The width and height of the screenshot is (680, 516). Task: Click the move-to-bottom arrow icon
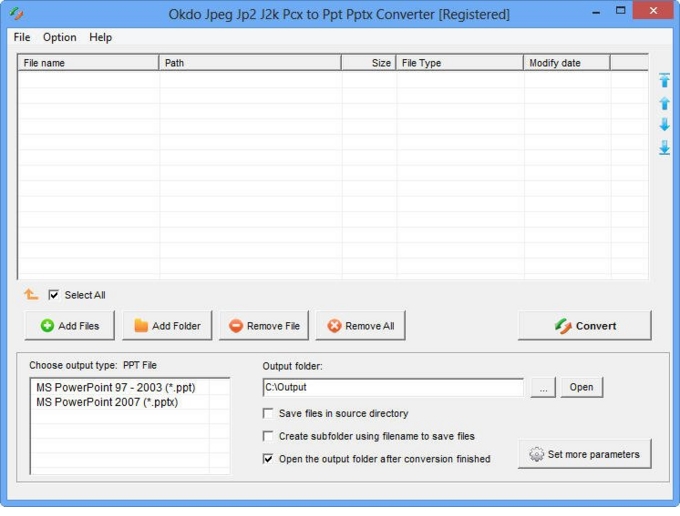664,147
